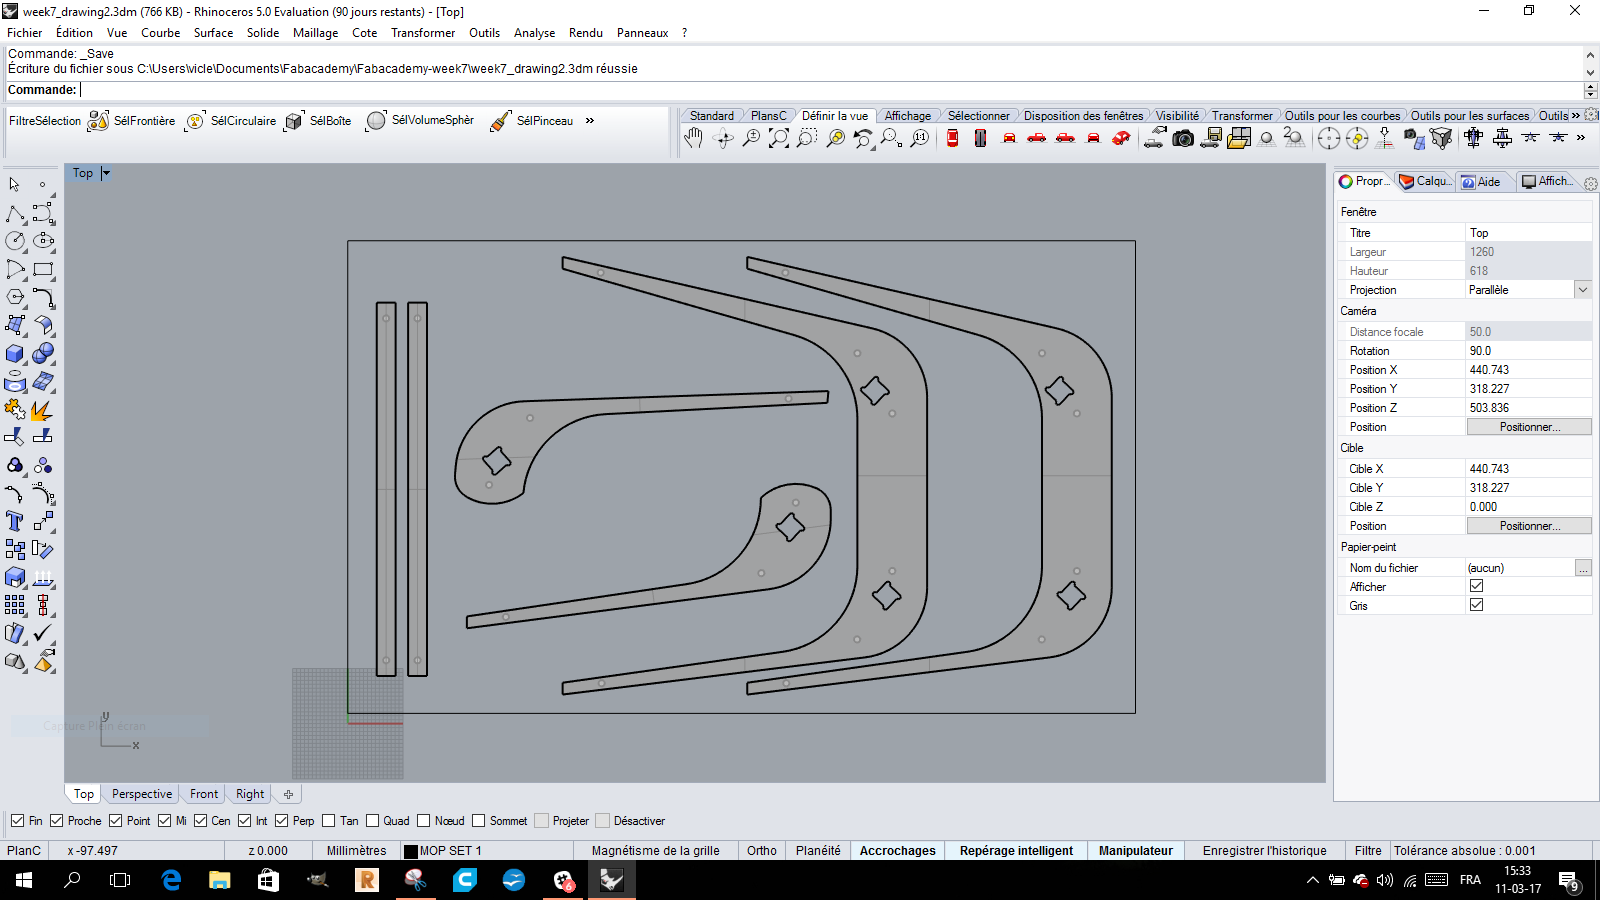The image size is (1600, 900).
Task: Select the Pan view hand tool
Action: (693, 138)
